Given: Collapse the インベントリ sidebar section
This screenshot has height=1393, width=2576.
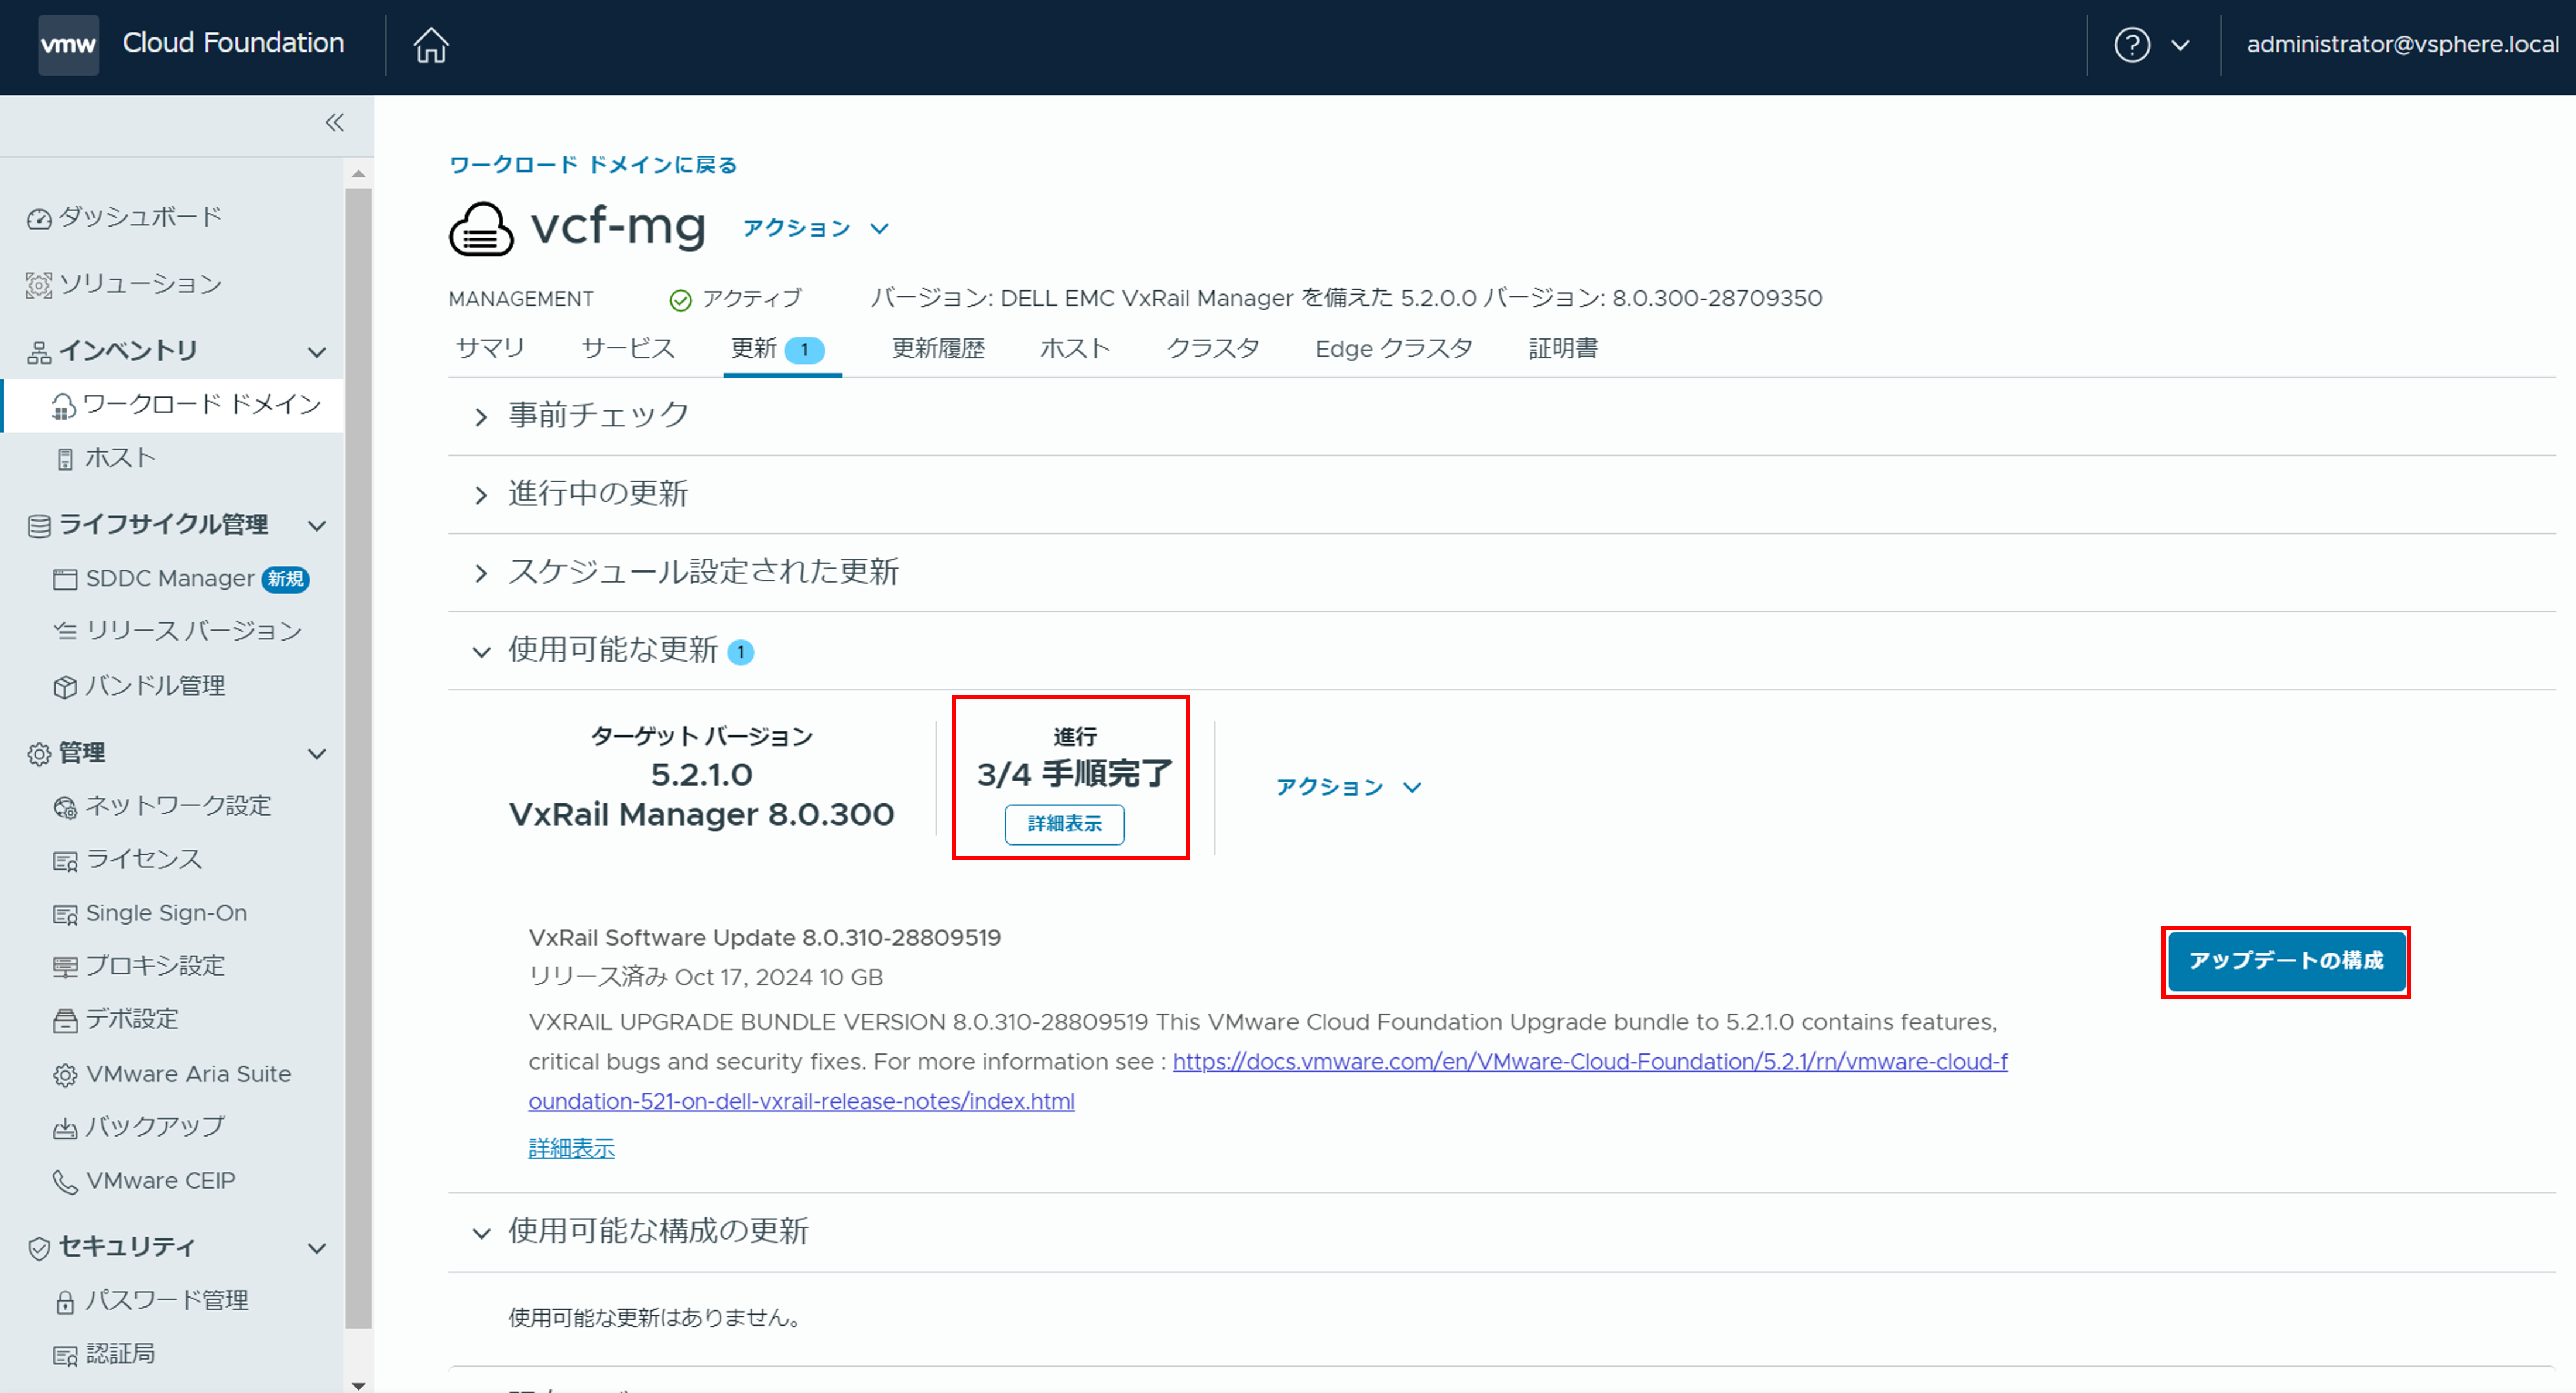Looking at the screenshot, I should point(317,352).
